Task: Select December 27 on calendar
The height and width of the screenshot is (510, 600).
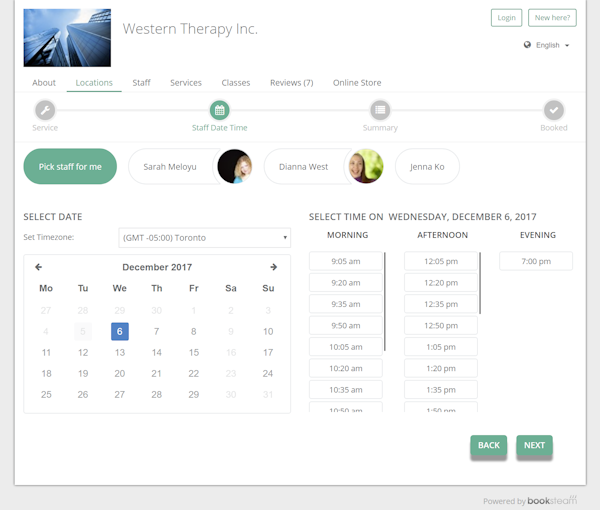Action: coord(120,394)
